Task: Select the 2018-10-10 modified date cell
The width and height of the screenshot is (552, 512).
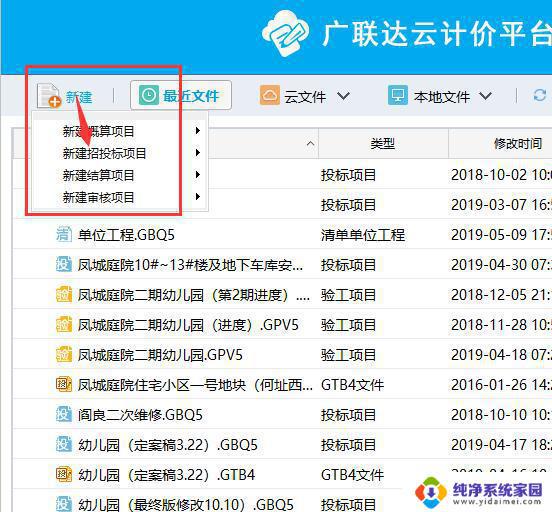Action: point(502,415)
